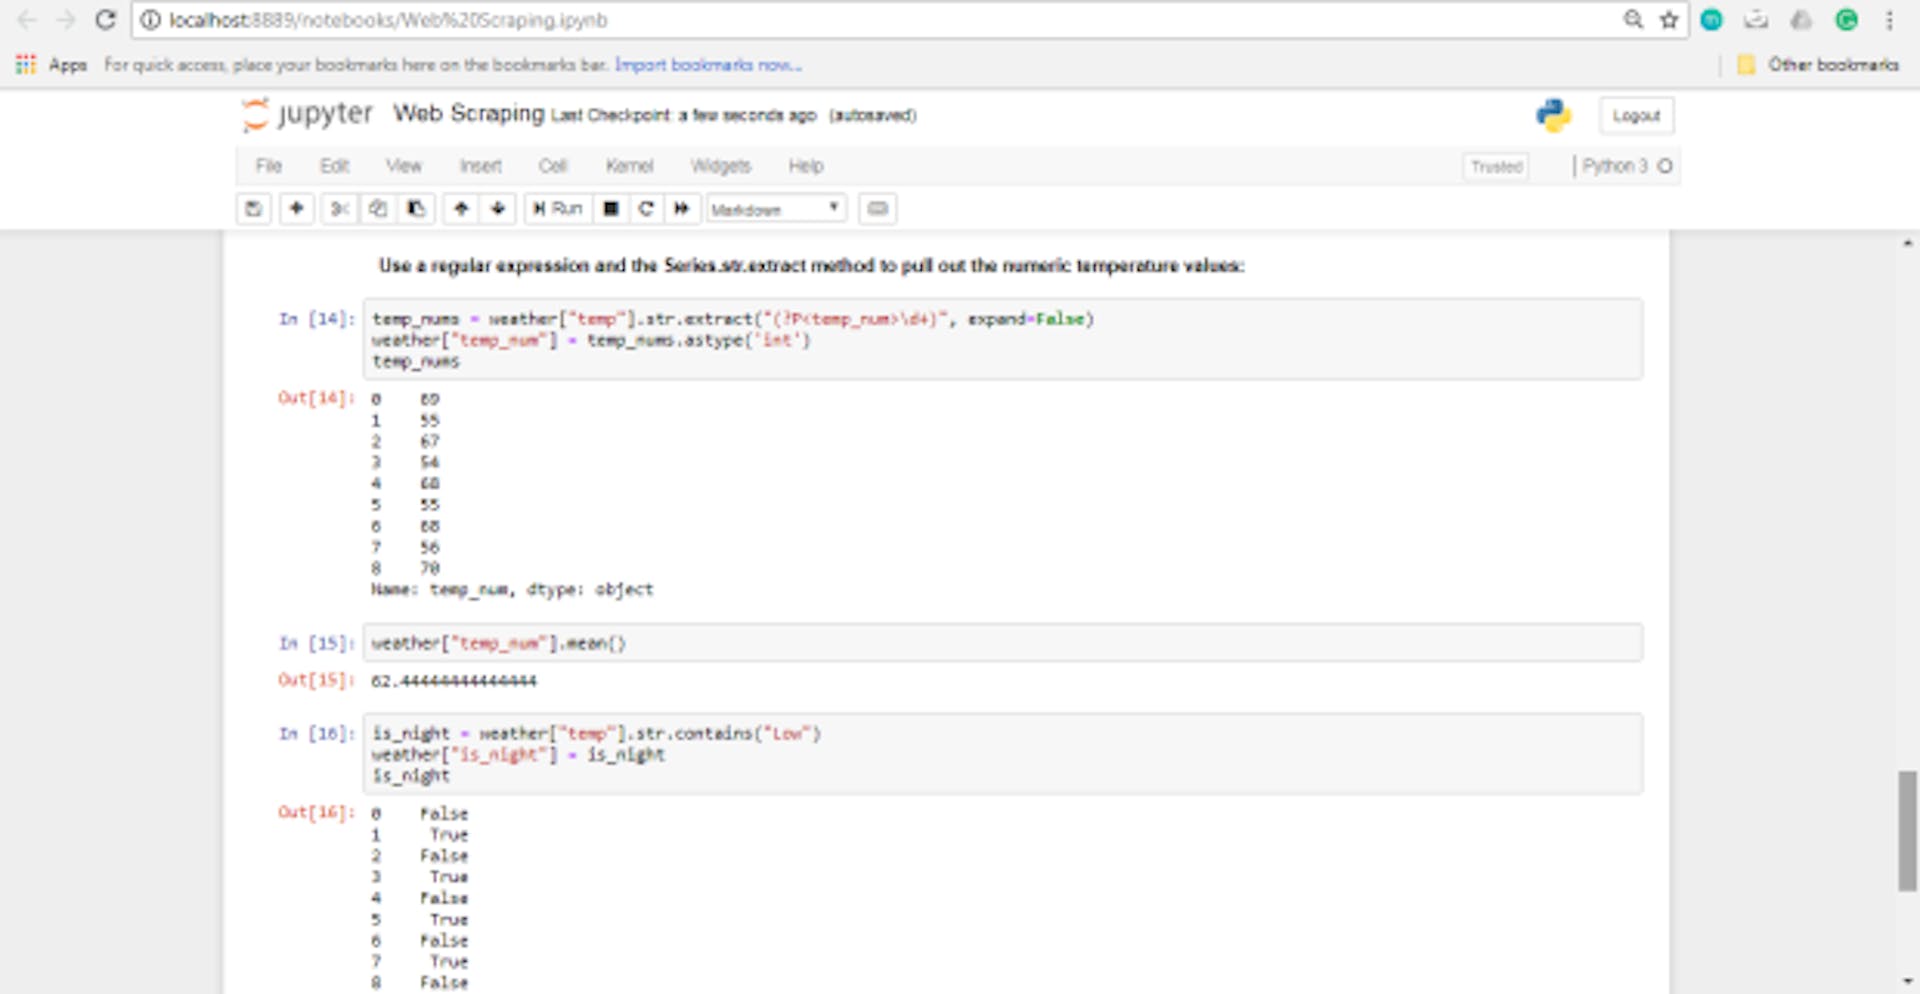Click the output value 62.444444444444
The height and width of the screenshot is (994, 1920).
454,681
